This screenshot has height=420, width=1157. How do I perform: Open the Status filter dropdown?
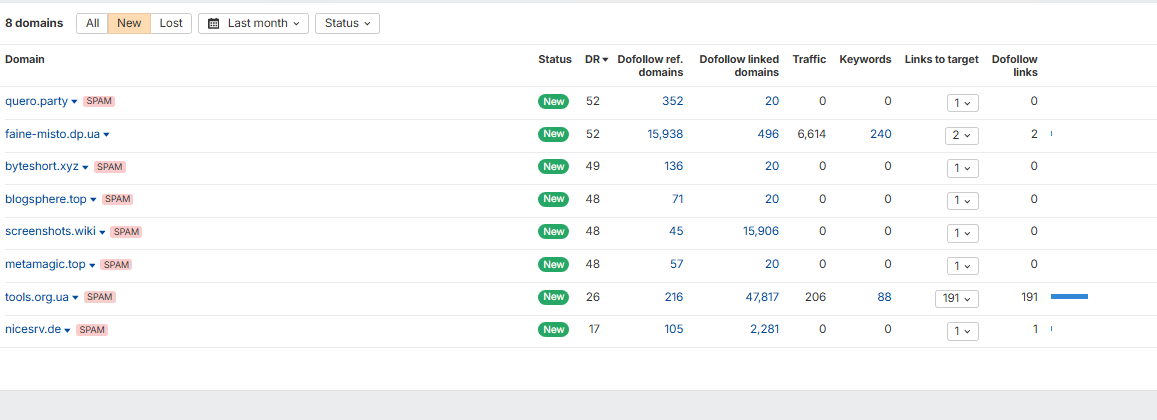pyautogui.click(x=347, y=23)
